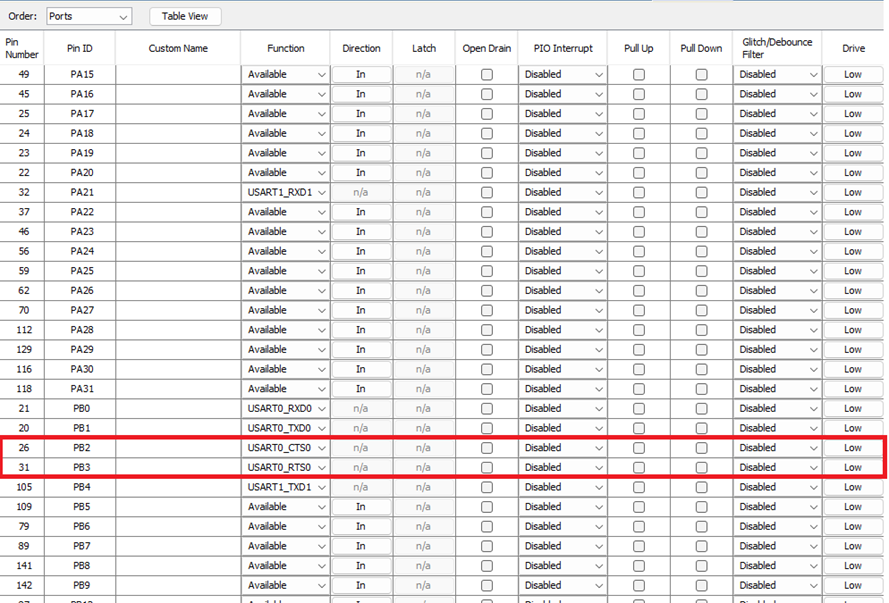Click the Pin Number column header
Screen dimensions: 889x603
click(22, 48)
